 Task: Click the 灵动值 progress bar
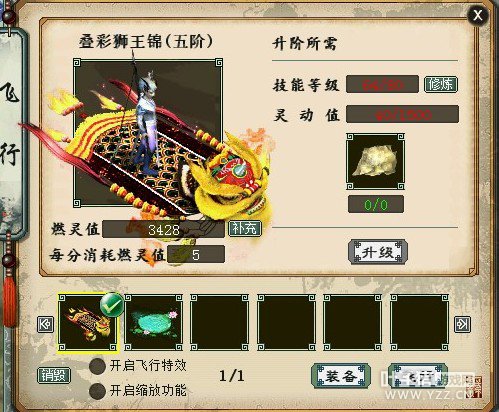tap(402, 114)
